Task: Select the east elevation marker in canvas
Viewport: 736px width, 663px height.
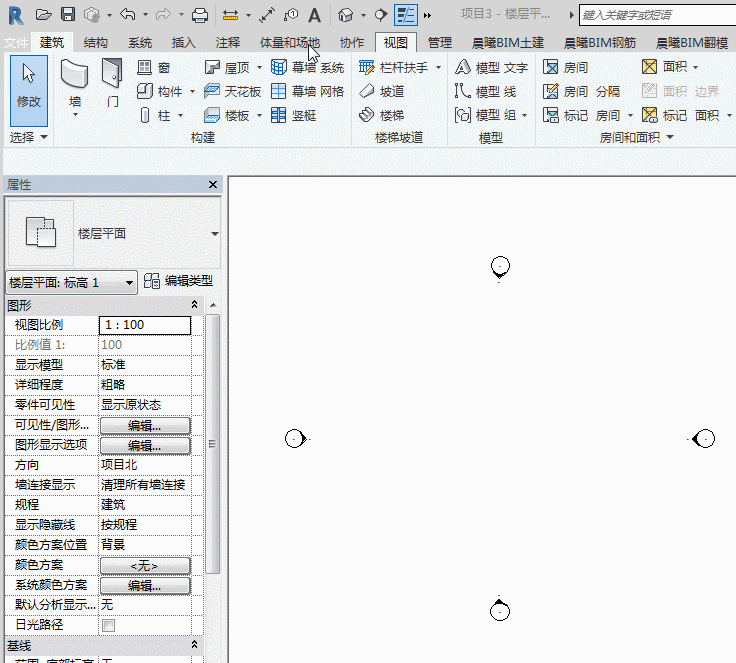Action: tap(704, 439)
